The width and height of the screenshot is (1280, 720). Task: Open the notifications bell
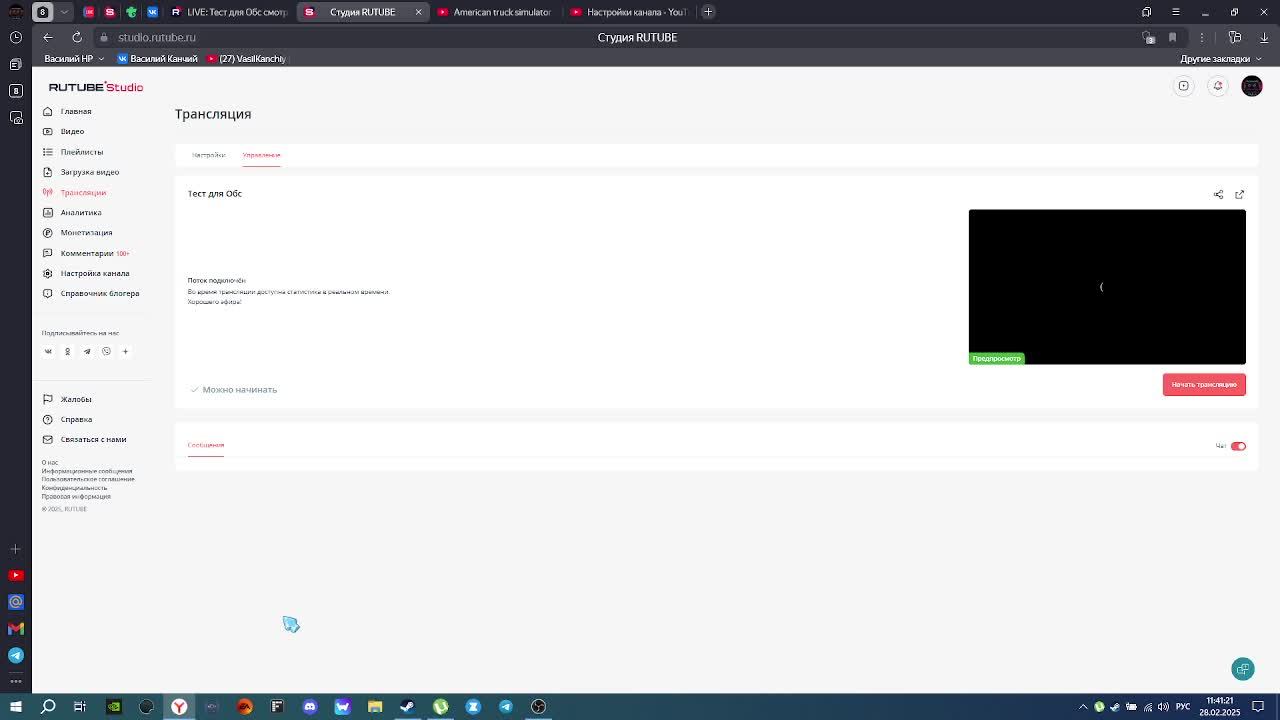[1218, 86]
